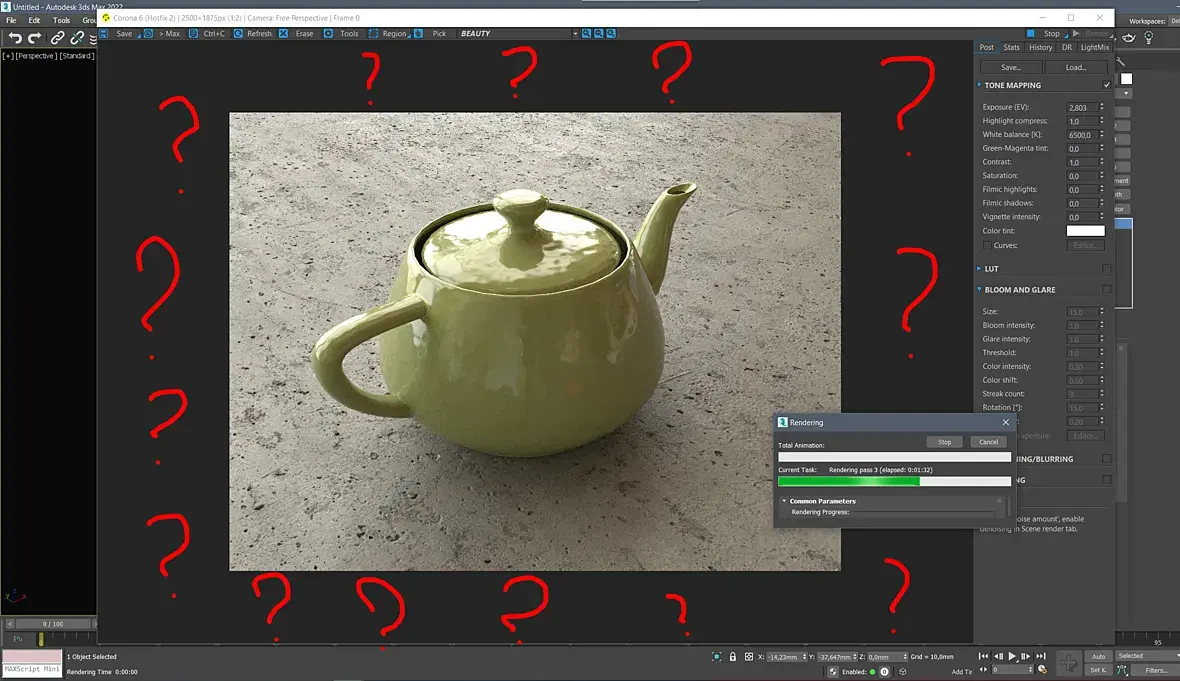The height and width of the screenshot is (681, 1180).
Task: Toggle the green Enabled indicator in status bar
Action: tap(872, 672)
